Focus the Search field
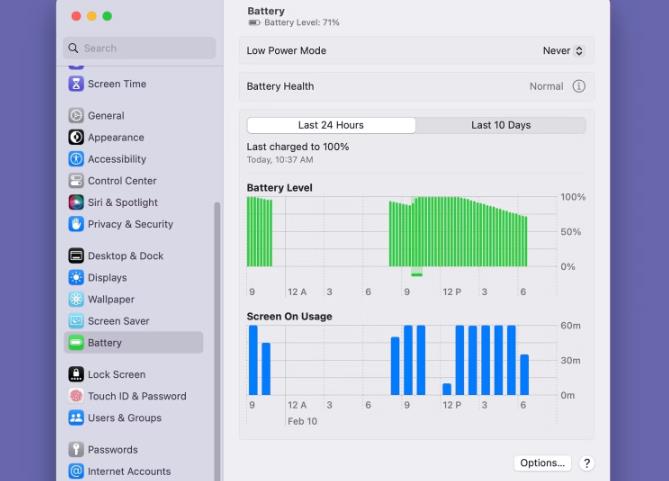Viewport: 669px width, 481px height. tap(140, 48)
